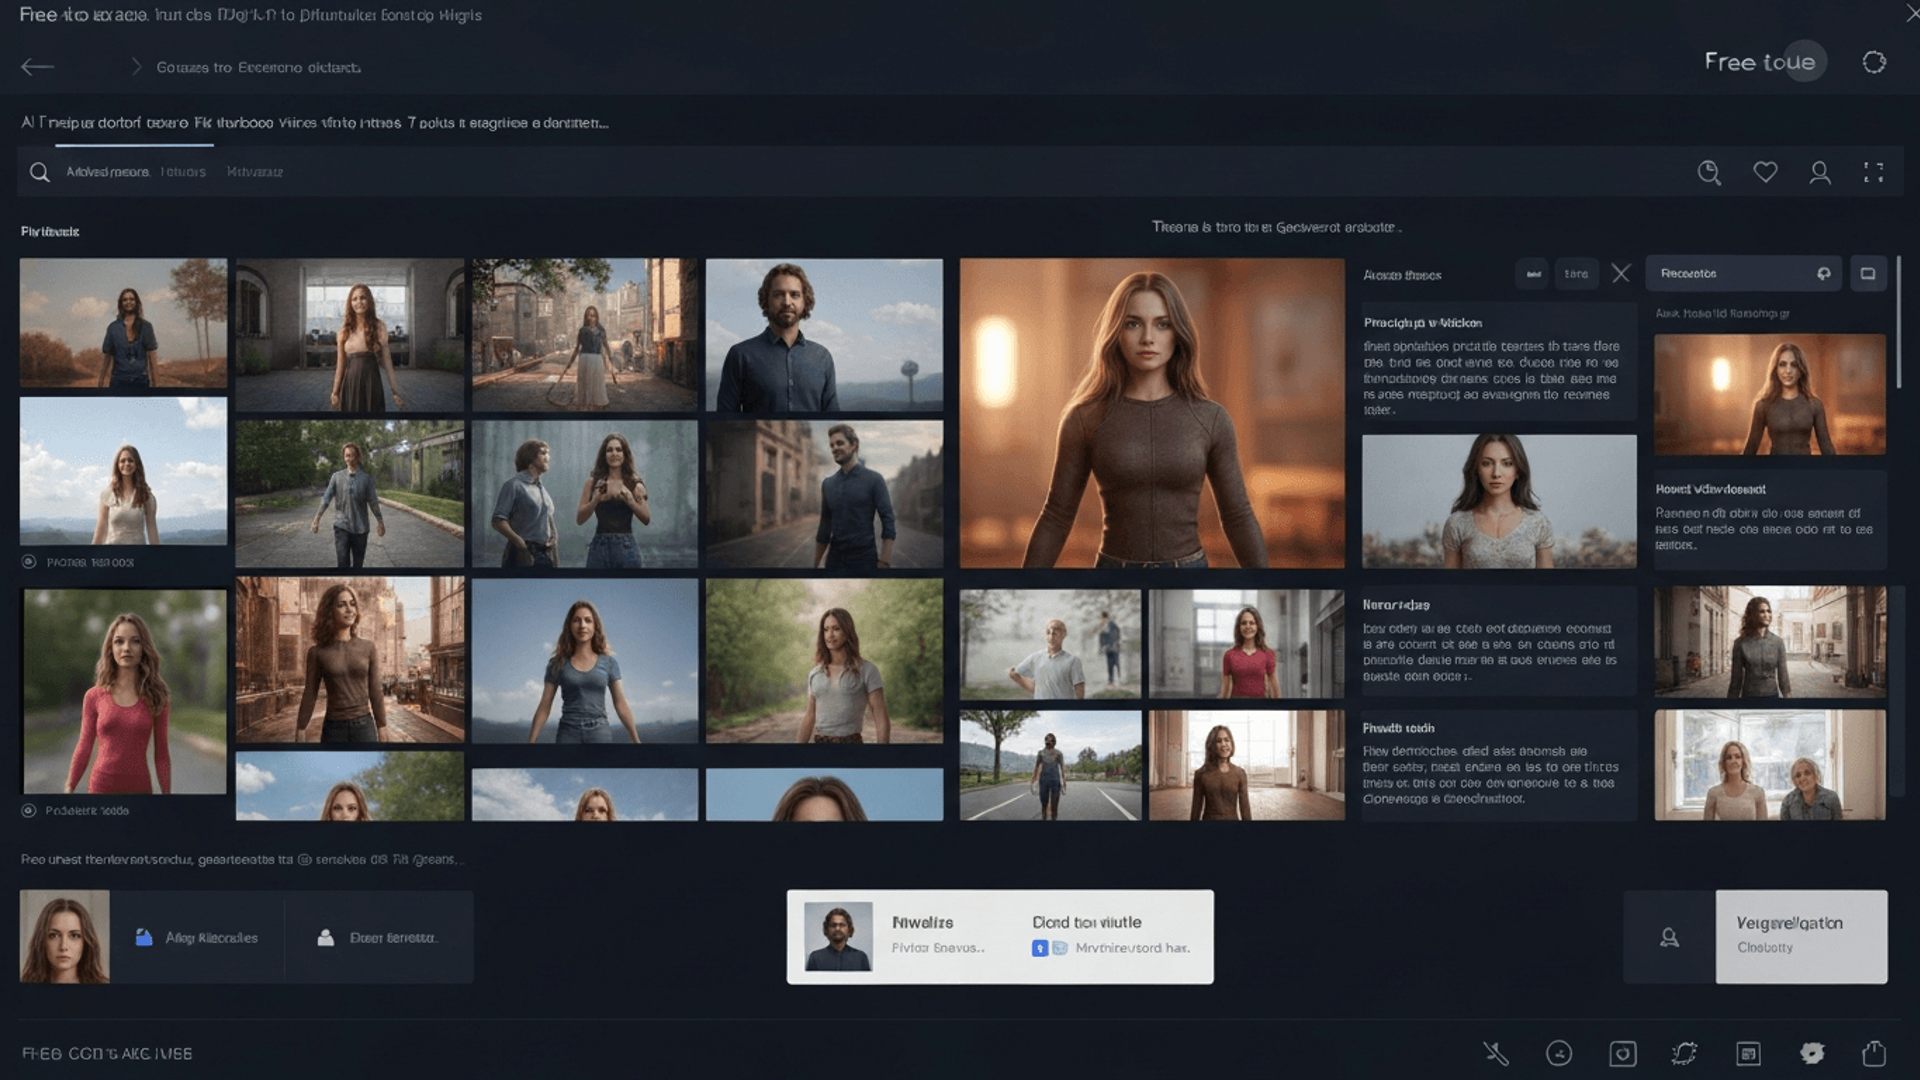Click the circular refresh icon at top right

coord(1874,62)
